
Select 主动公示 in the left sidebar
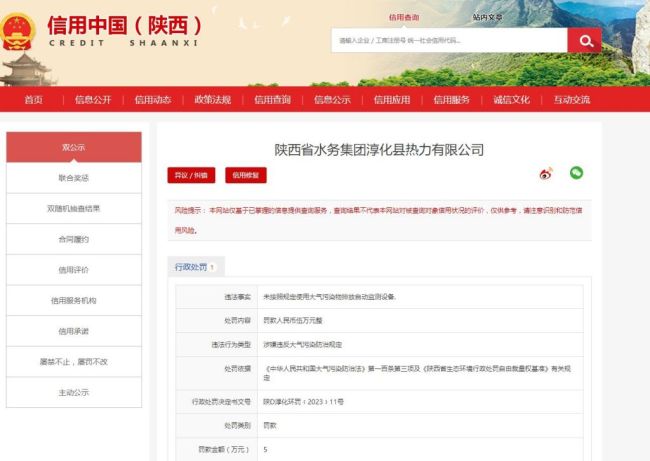coord(74,393)
